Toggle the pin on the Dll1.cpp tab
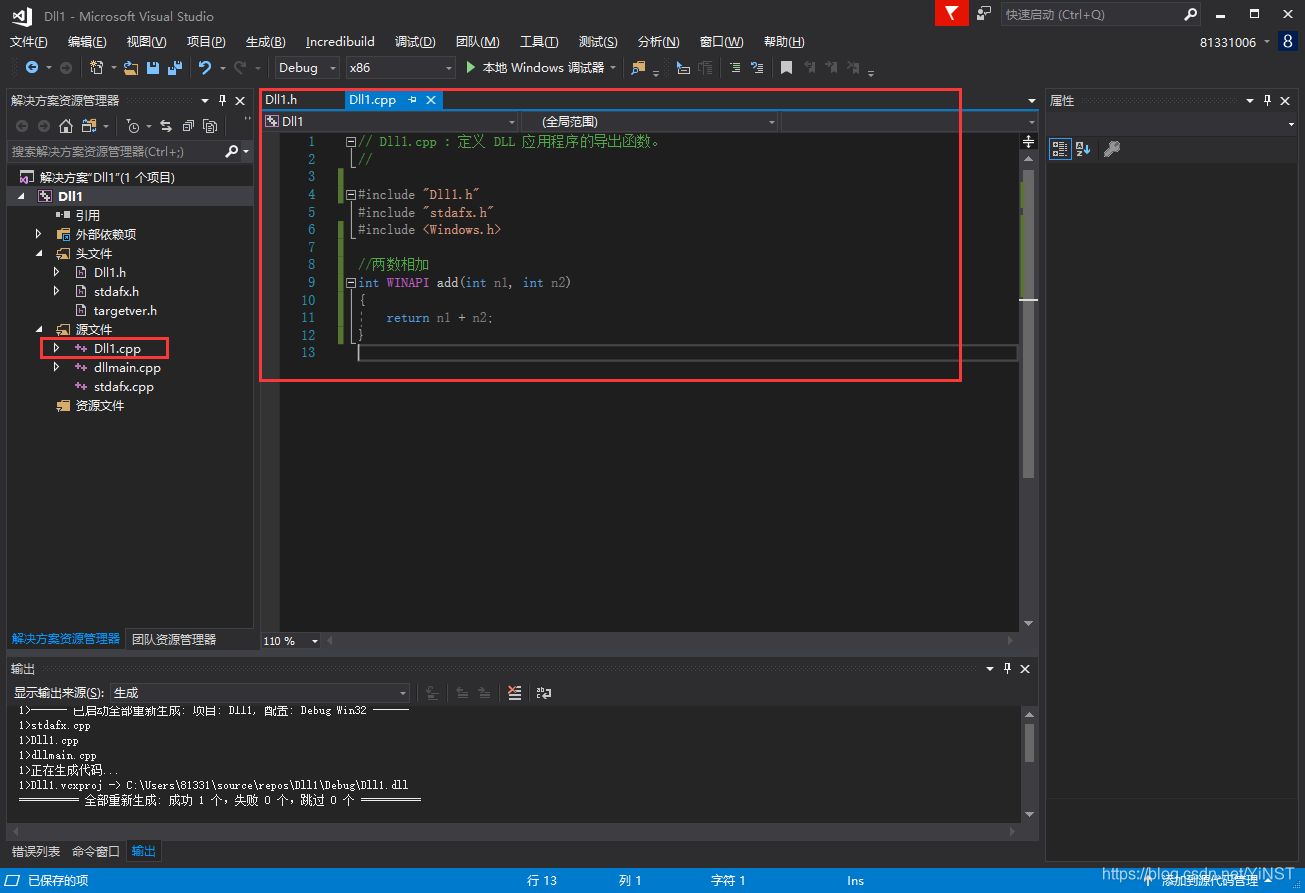 pyautogui.click(x=412, y=100)
